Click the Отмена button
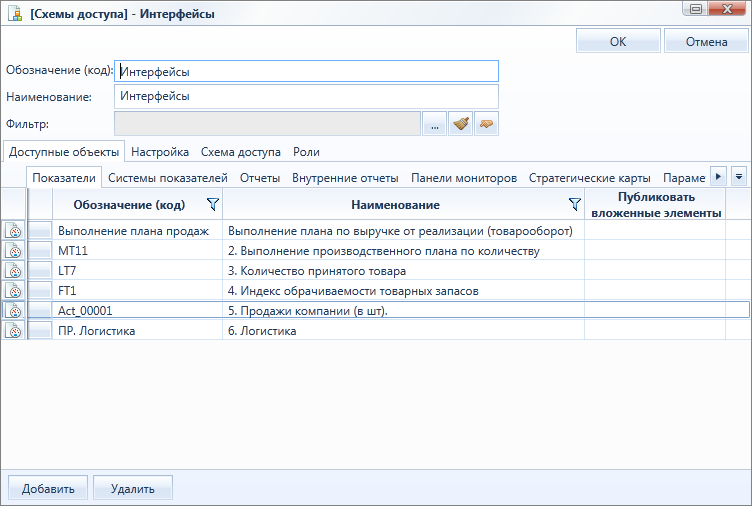The width and height of the screenshot is (752, 506). (706, 41)
